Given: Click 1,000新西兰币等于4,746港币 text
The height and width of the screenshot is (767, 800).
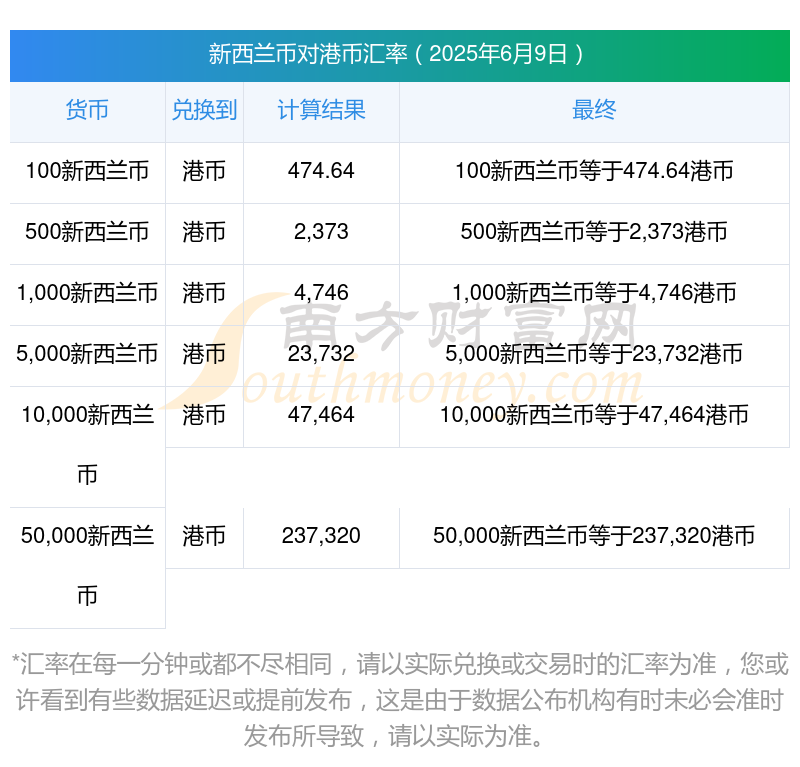Looking at the screenshot, I should pos(594,293).
